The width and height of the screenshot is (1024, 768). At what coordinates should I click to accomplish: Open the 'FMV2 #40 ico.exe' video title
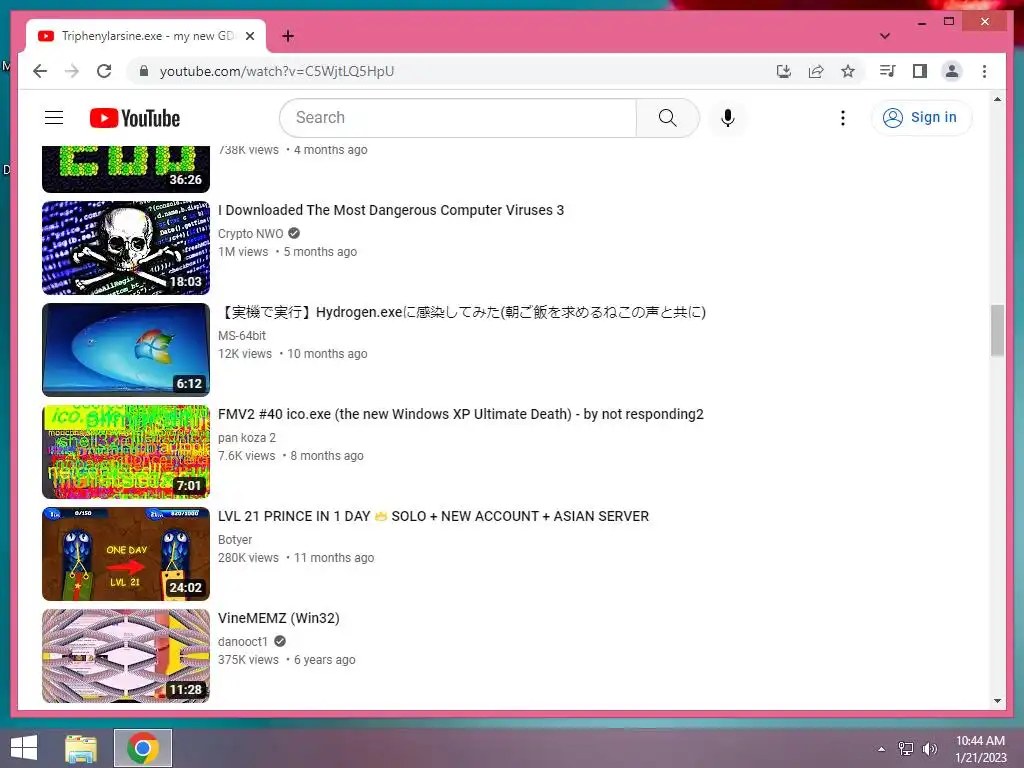coord(460,414)
